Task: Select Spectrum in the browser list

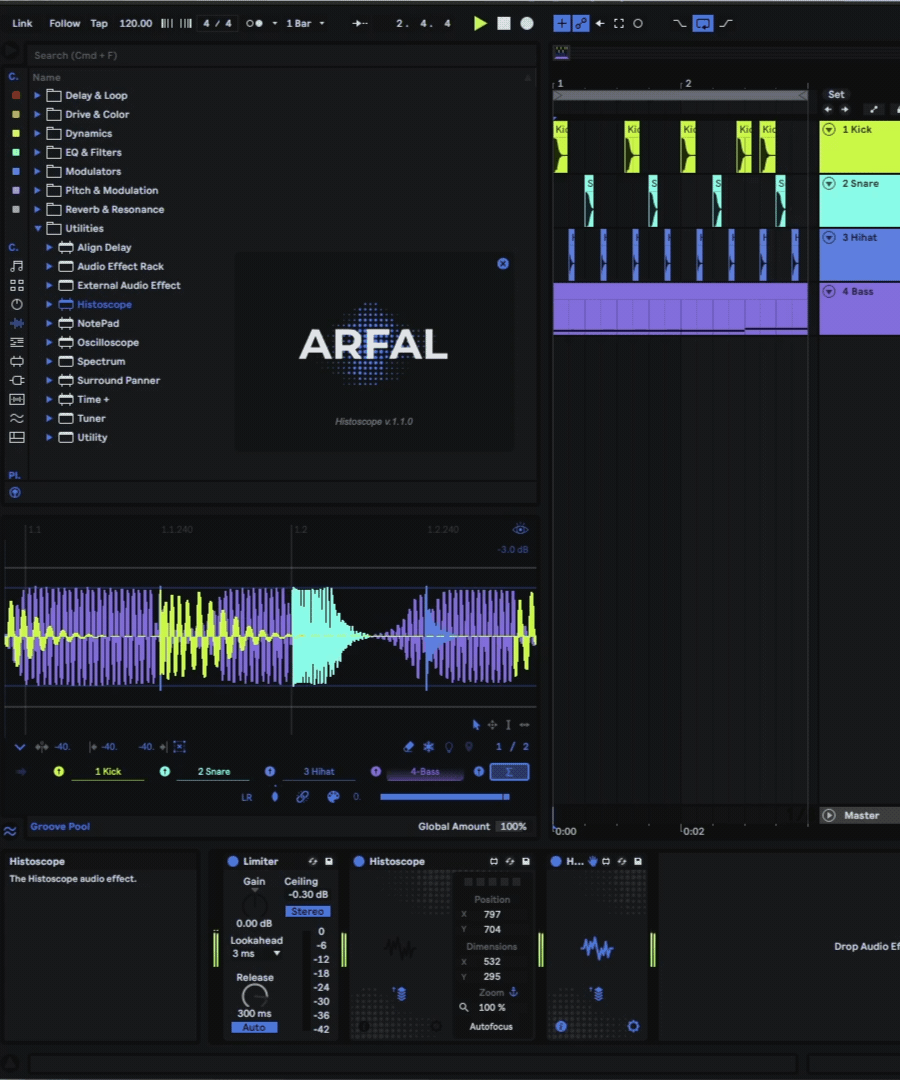Action: [x=101, y=362]
